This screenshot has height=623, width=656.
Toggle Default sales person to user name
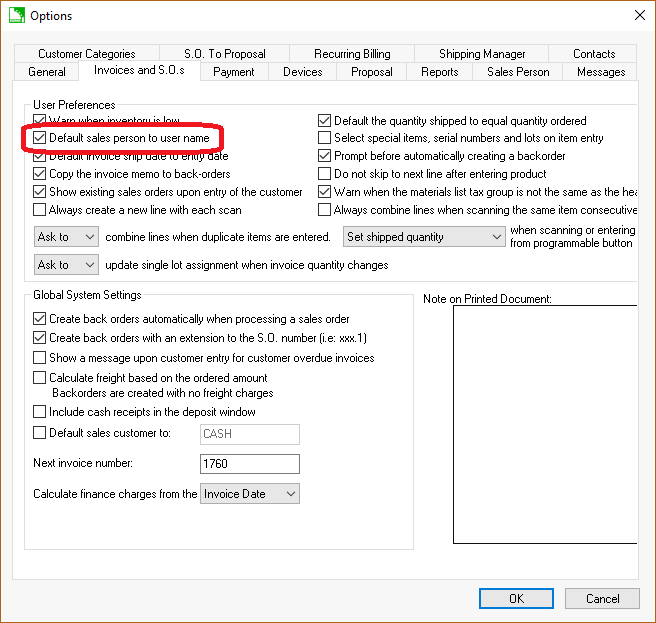coord(40,138)
